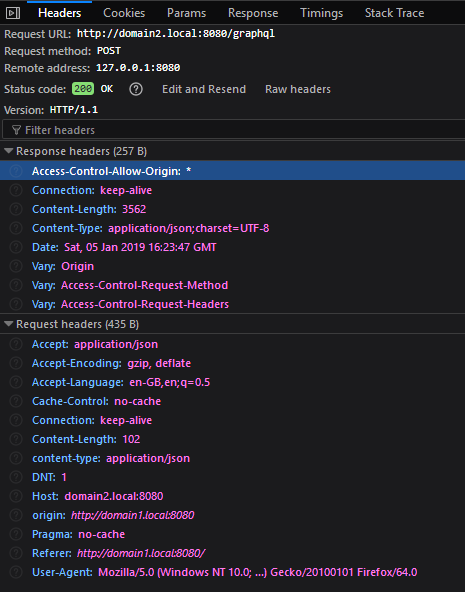Select the Referer request header row
465x592 pixels.
(232, 553)
